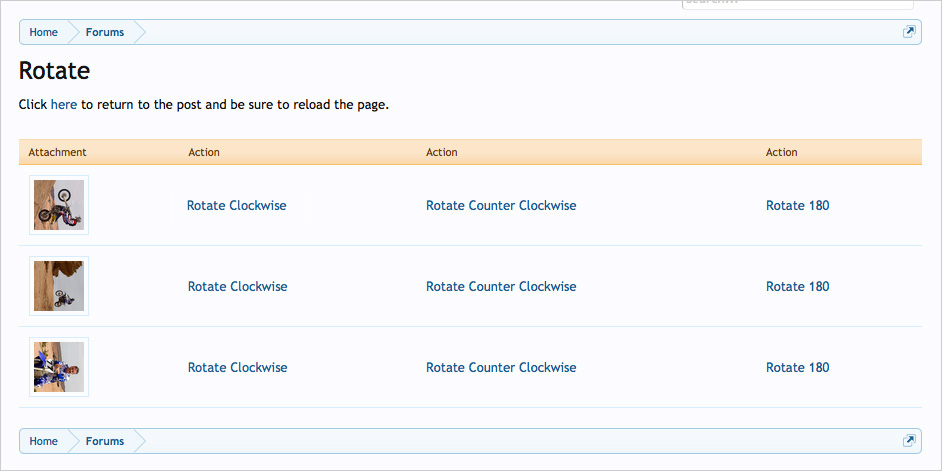Open the second attachment thumbnail

59,286
